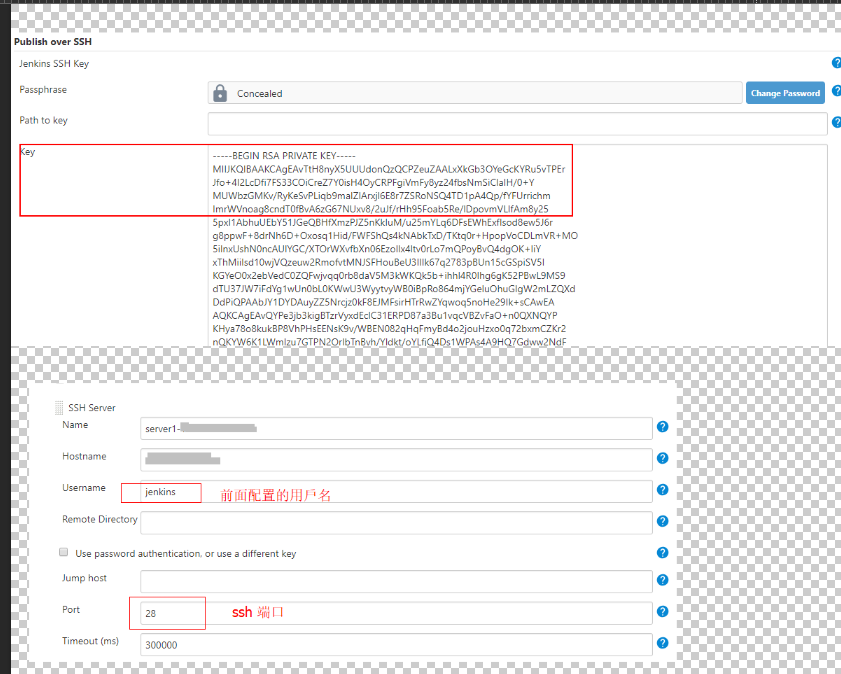Image resolution: width=841 pixels, height=674 pixels.
Task: Click the Remote Directory input field
Action: click(x=396, y=523)
